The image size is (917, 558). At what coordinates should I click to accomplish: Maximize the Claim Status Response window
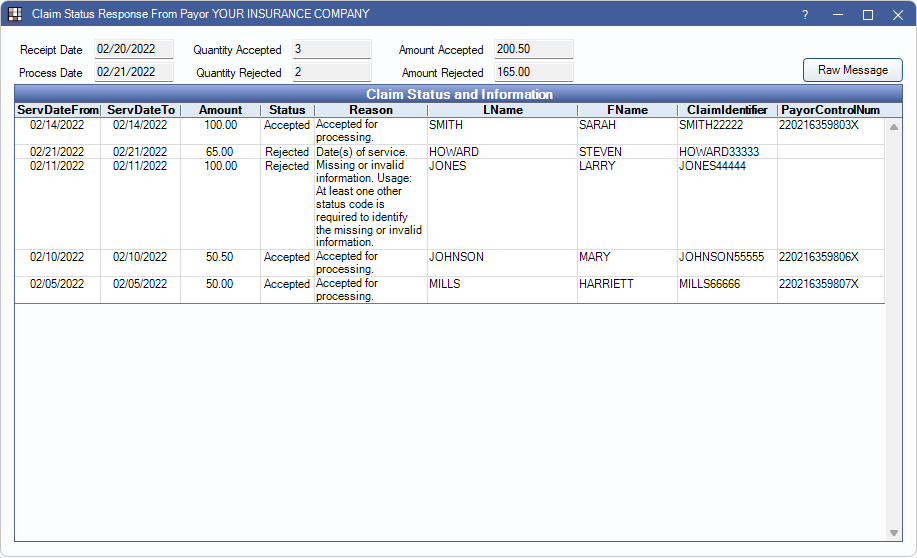tap(867, 15)
